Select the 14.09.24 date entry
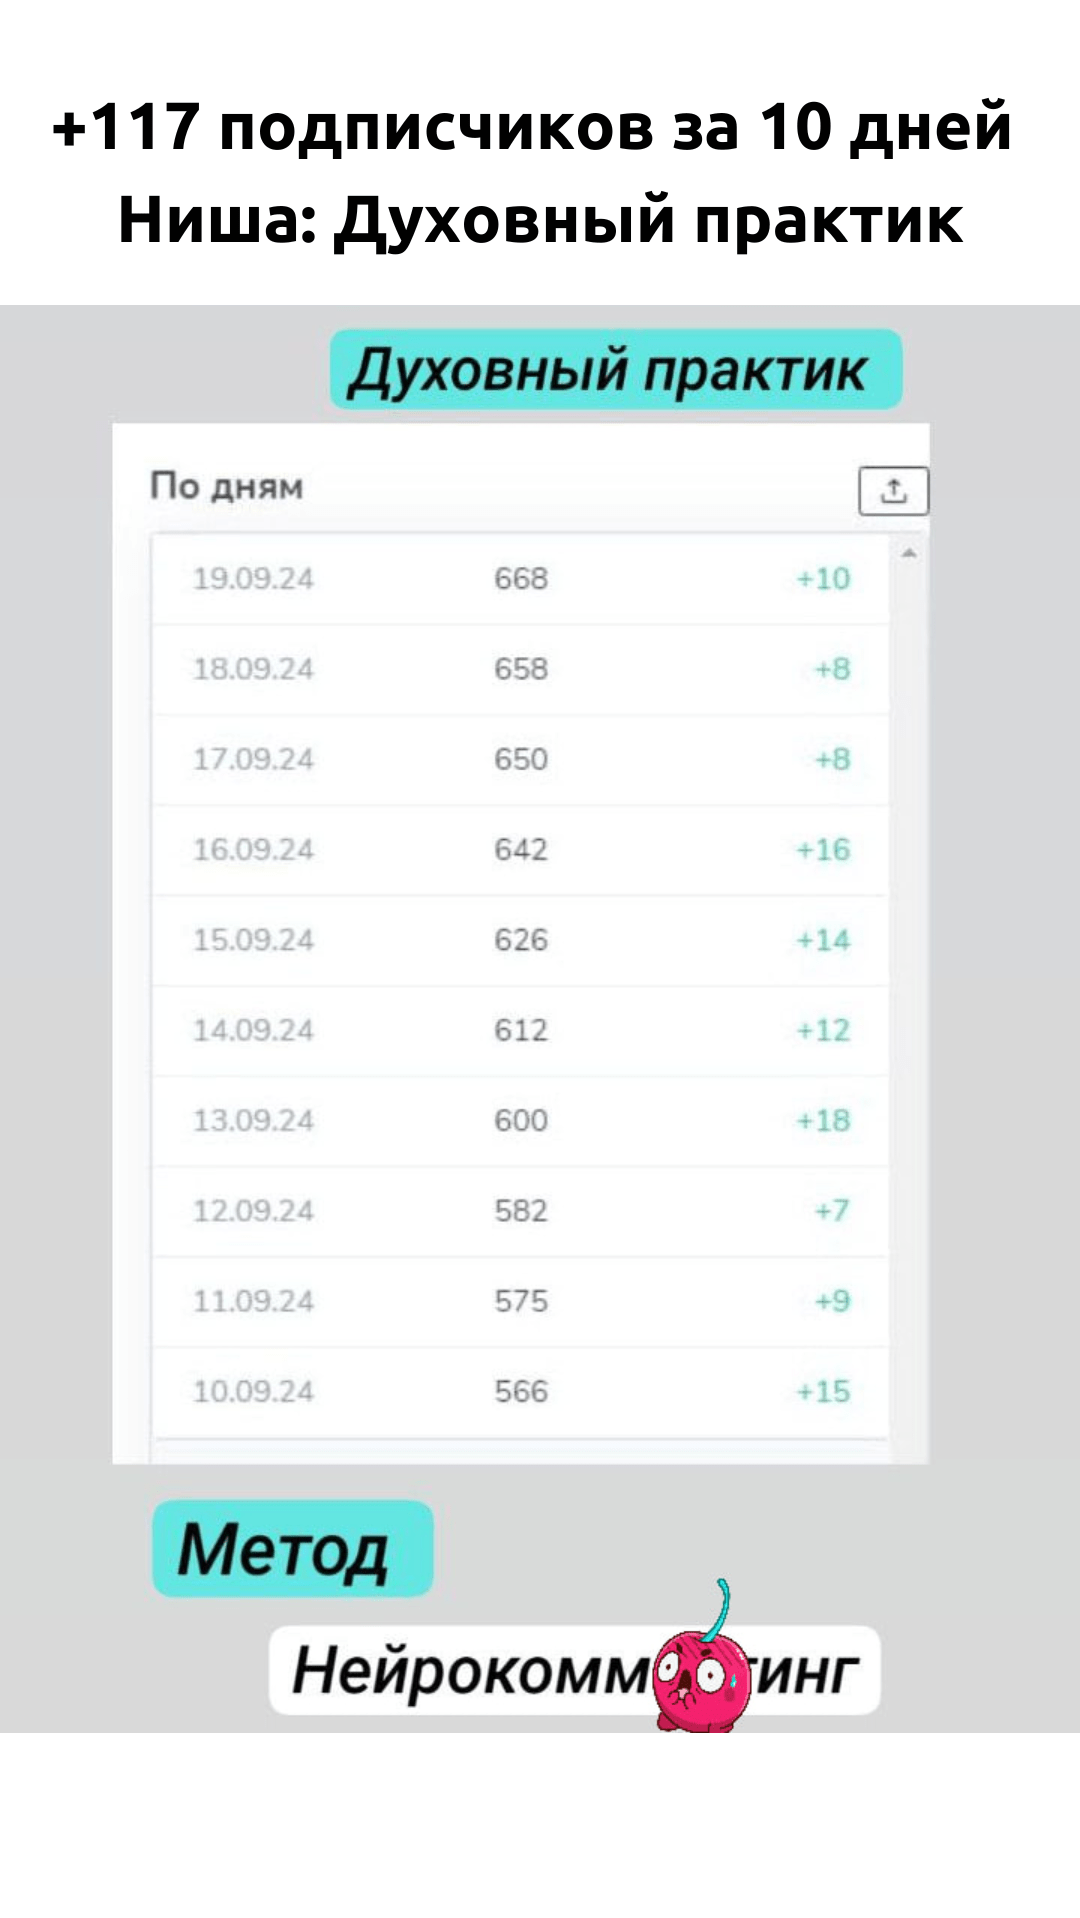The height and width of the screenshot is (1918, 1080). click(253, 1030)
